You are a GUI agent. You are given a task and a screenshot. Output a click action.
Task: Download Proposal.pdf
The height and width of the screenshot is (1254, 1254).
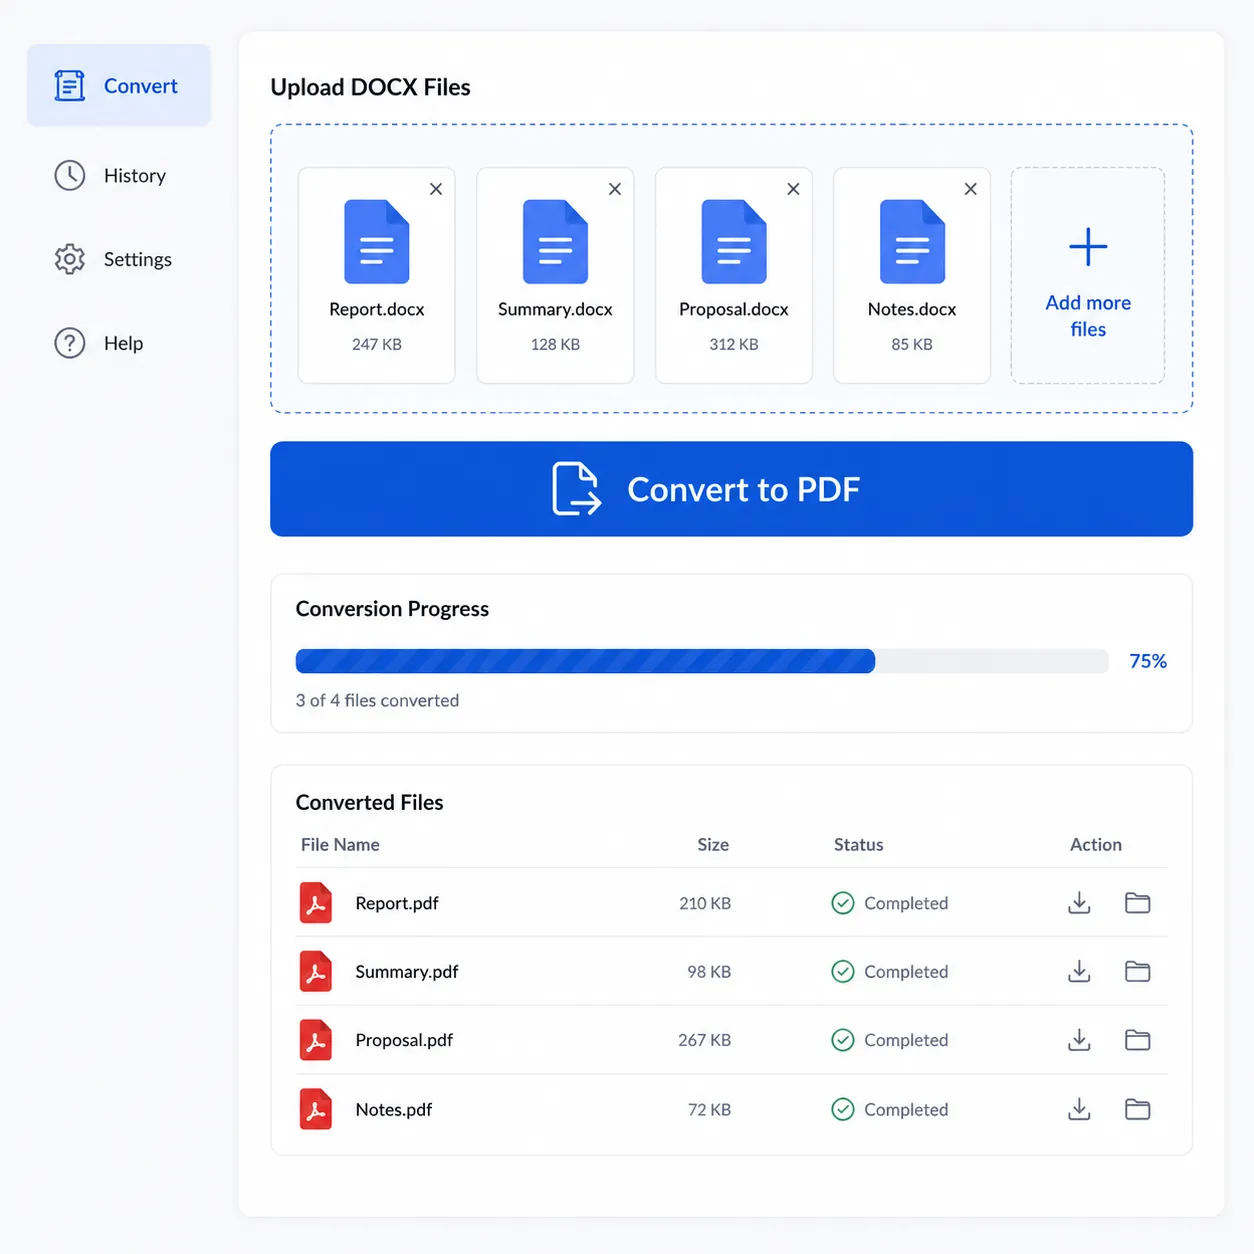(1079, 1040)
